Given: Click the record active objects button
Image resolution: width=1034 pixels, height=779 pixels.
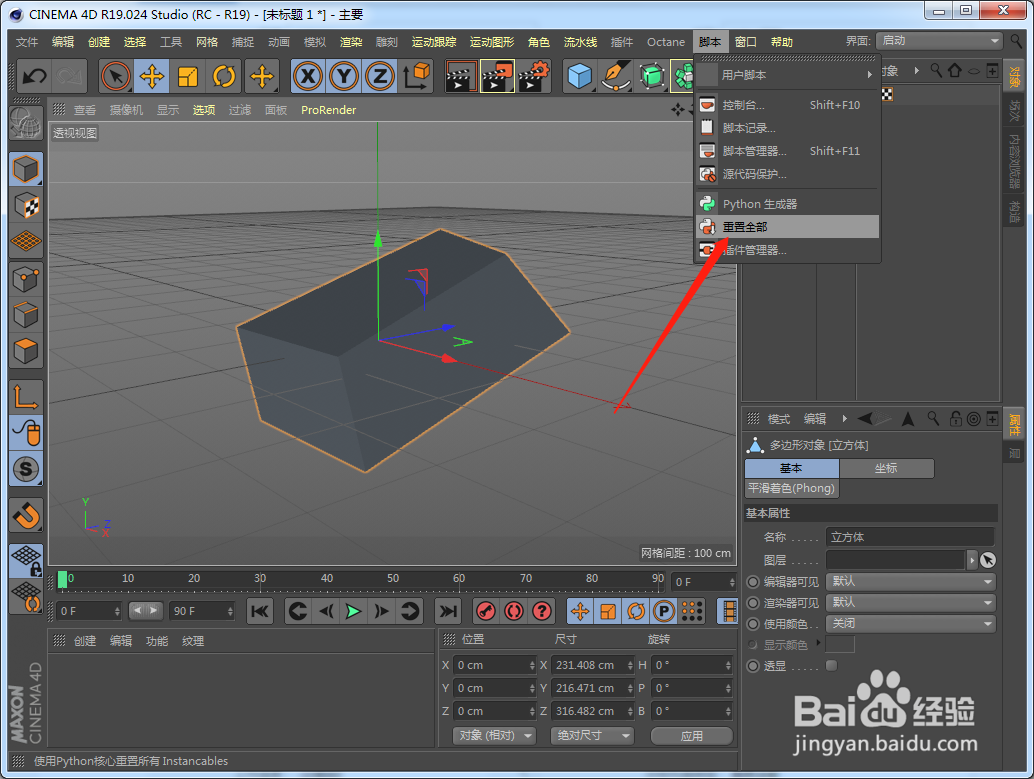Looking at the screenshot, I should (486, 611).
